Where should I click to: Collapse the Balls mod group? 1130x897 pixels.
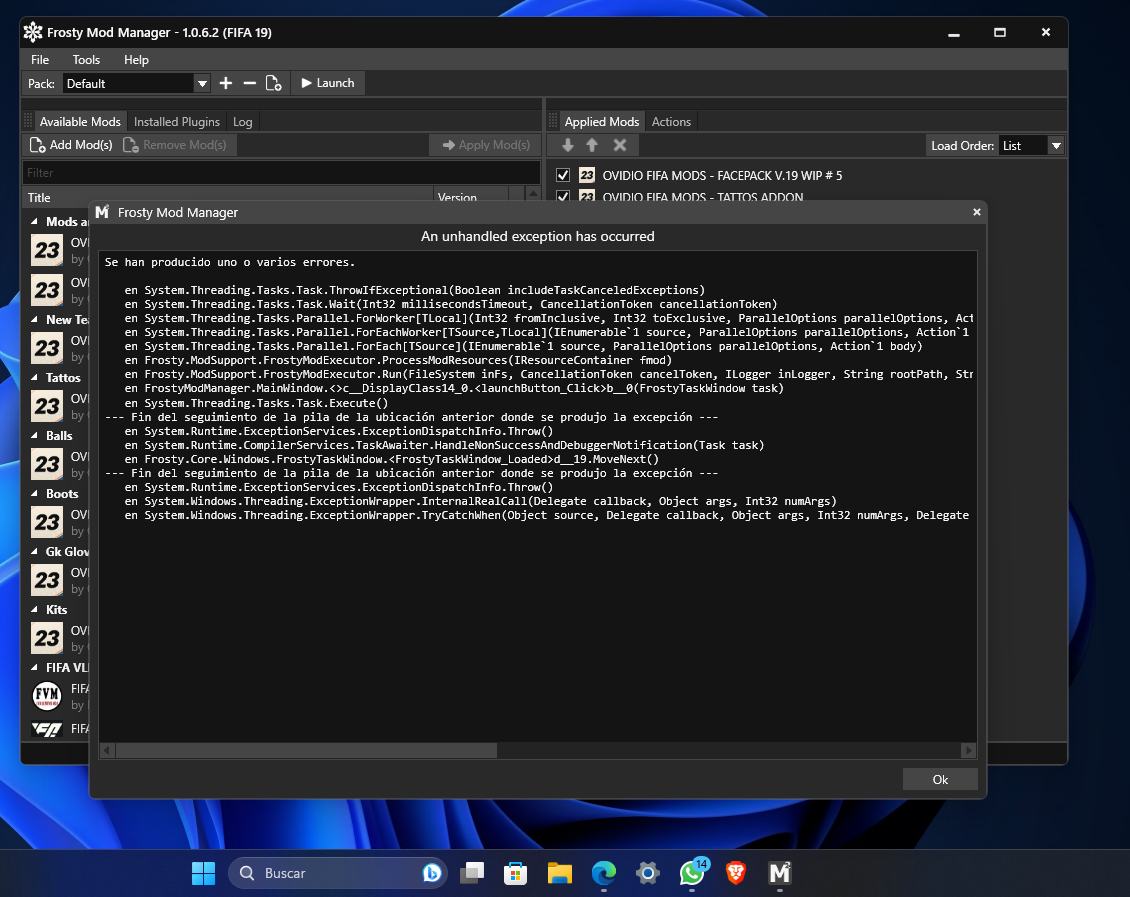[35, 435]
